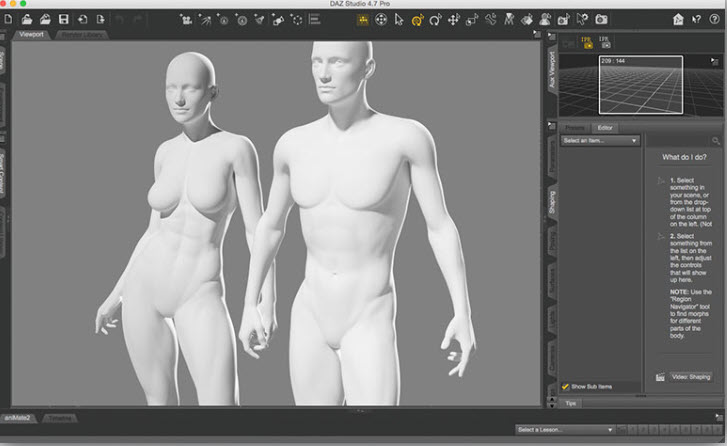Click the home icon in top-right toolbar
Screen dimensions: 727x446
coord(680,19)
